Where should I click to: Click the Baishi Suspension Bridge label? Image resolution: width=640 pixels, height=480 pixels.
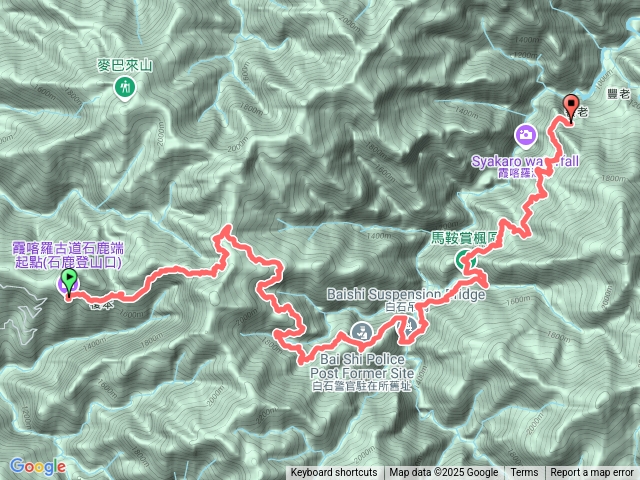point(406,294)
